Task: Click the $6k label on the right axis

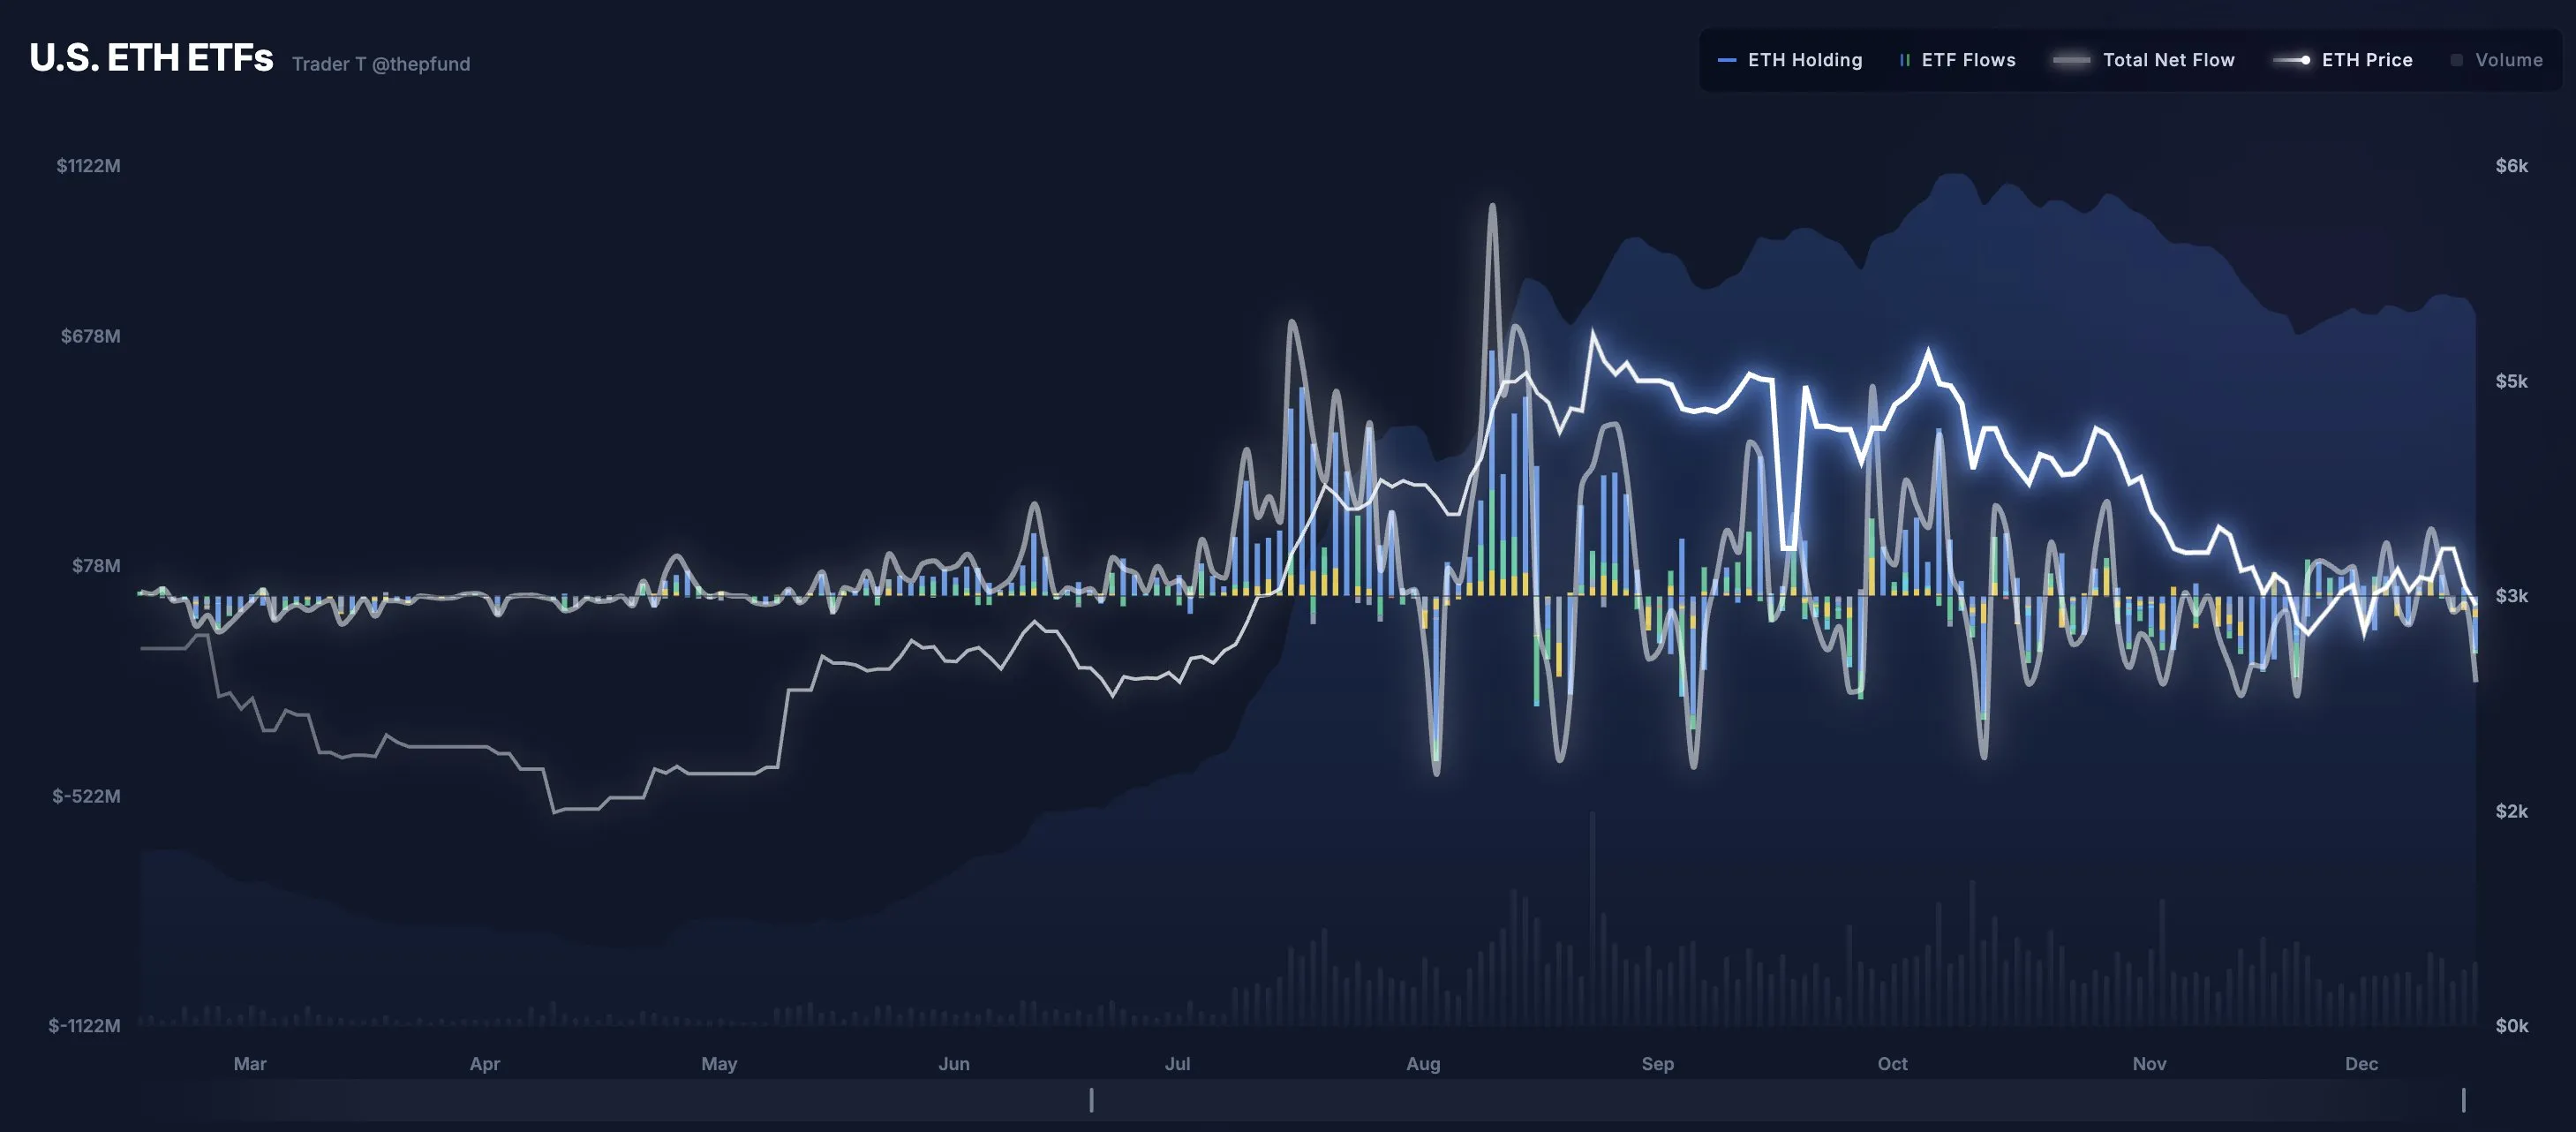Action: (x=2514, y=166)
